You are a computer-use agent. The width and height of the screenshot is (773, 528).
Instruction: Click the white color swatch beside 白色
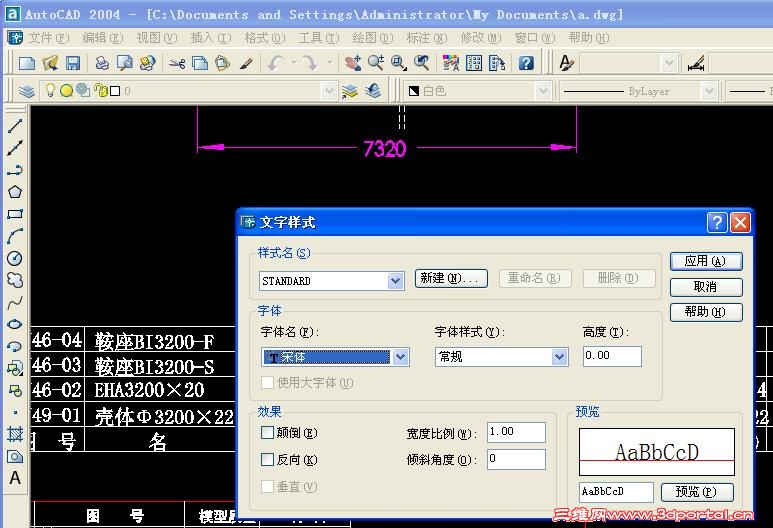[414, 91]
